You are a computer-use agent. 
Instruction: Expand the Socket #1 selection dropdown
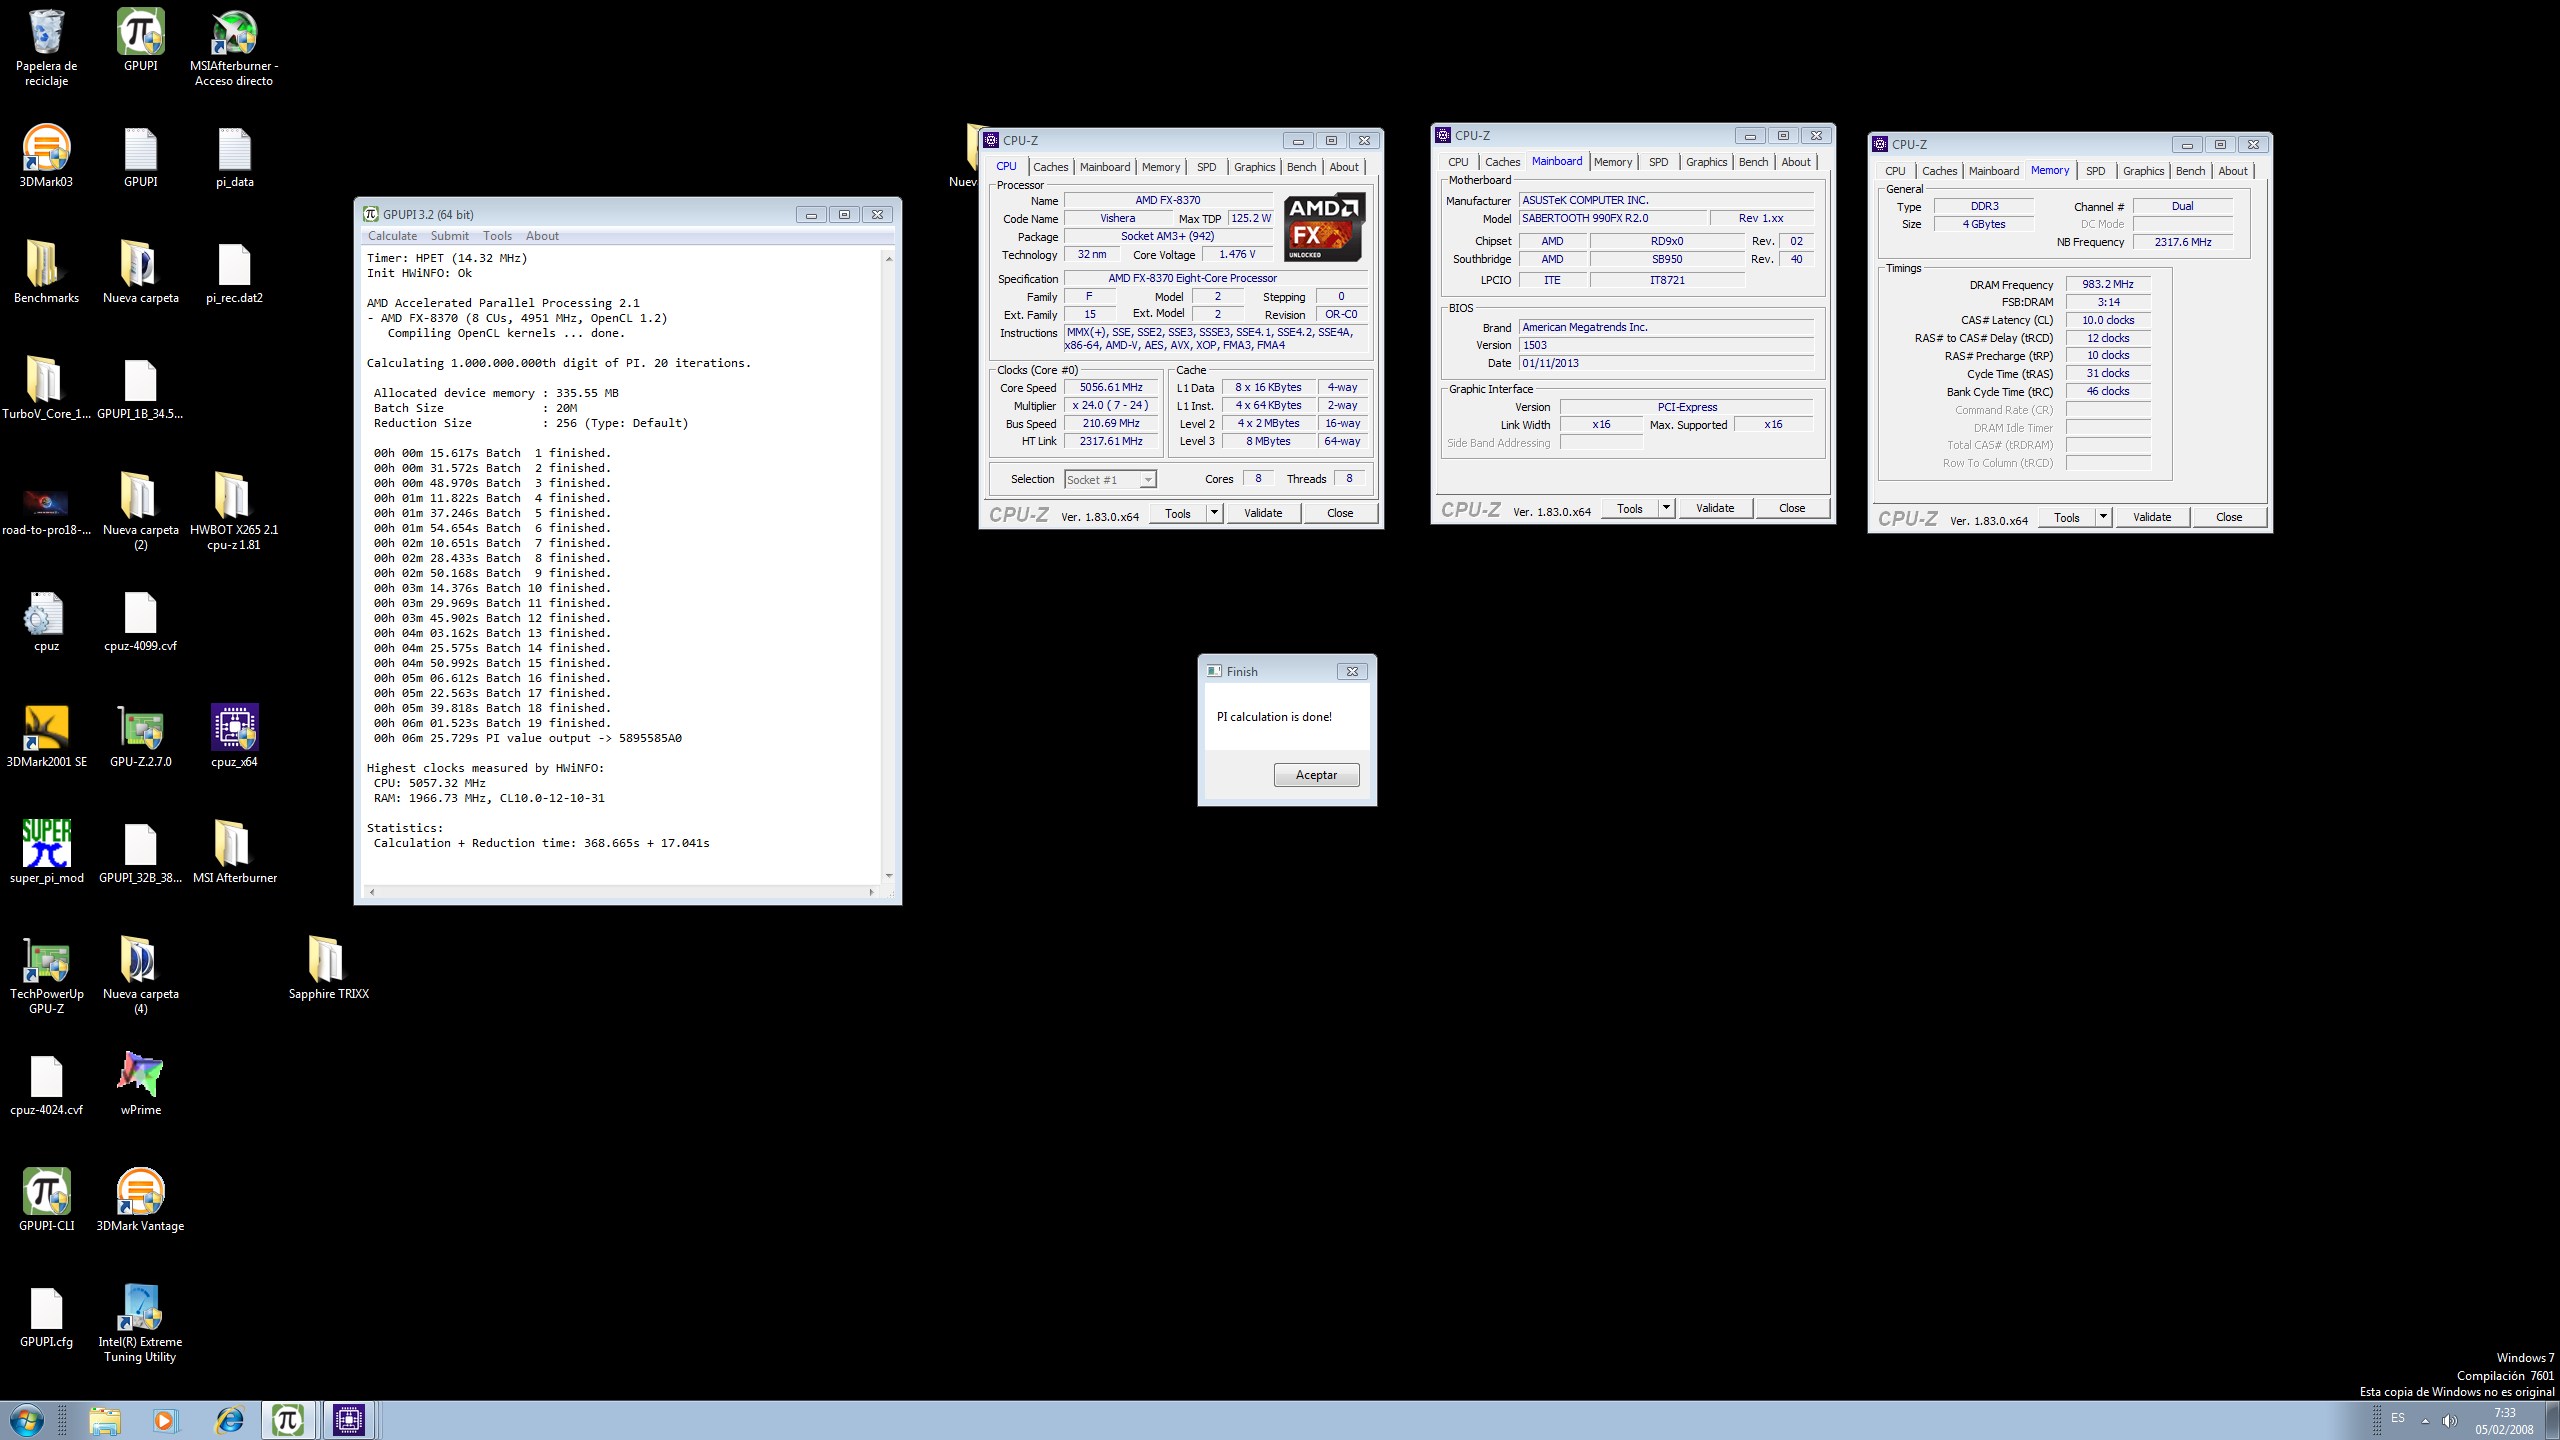pyautogui.click(x=1148, y=480)
